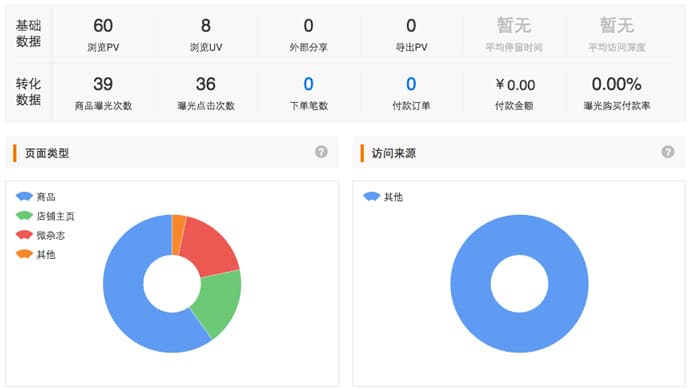Select the 浏览PV value 60
Viewport: 690px width, 389px height.
pyautogui.click(x=103, y=26)
